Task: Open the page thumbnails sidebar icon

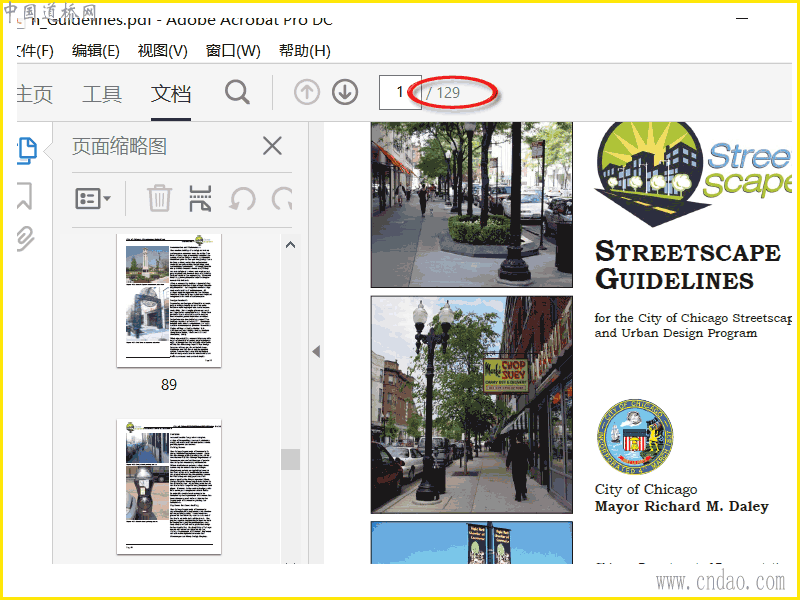Action: [x=27, y=151]
